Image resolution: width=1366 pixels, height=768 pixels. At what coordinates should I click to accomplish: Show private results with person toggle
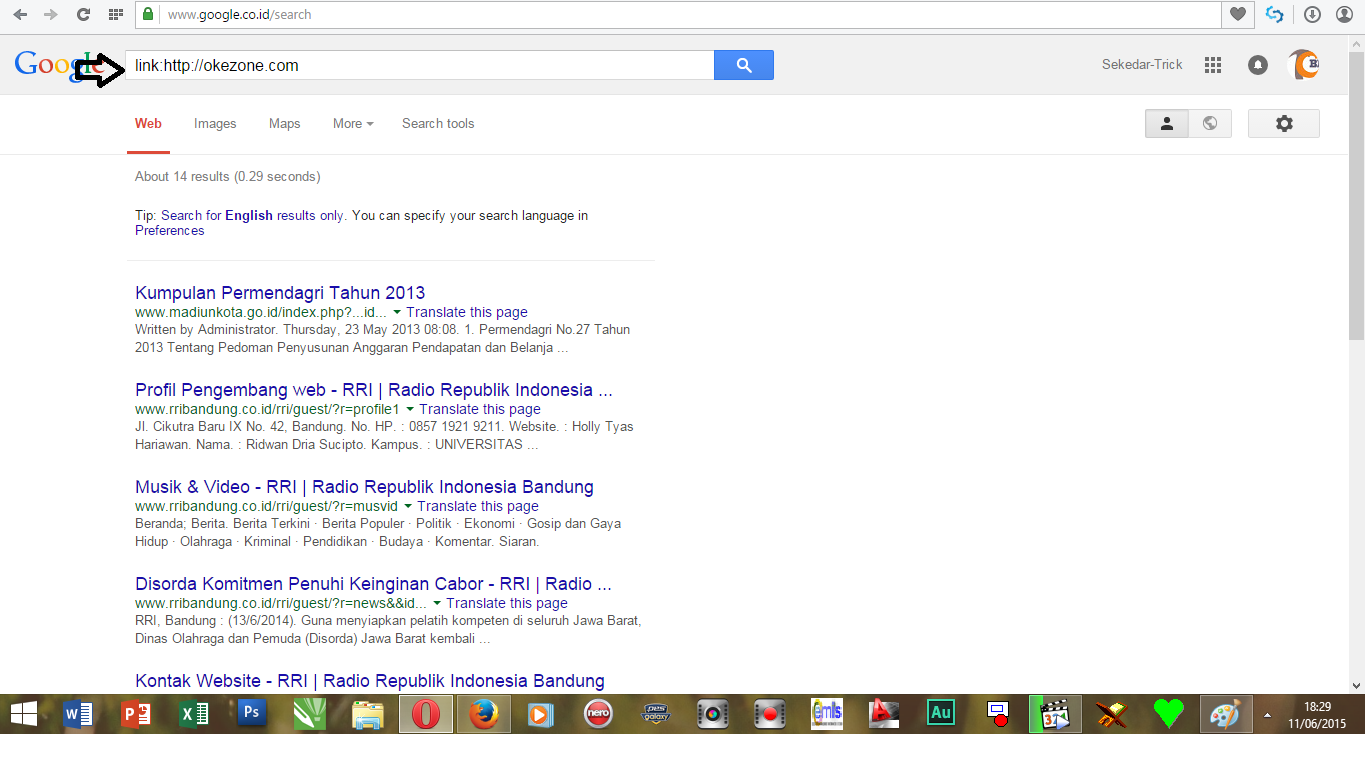coord(1166,123)
